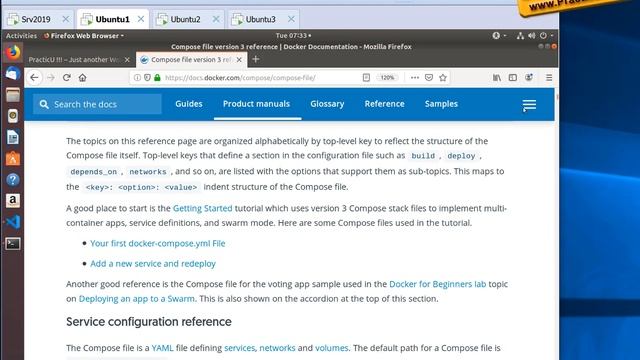Open the Help icon in the dock
Viewport: 640px width, 360px height.
13,180
